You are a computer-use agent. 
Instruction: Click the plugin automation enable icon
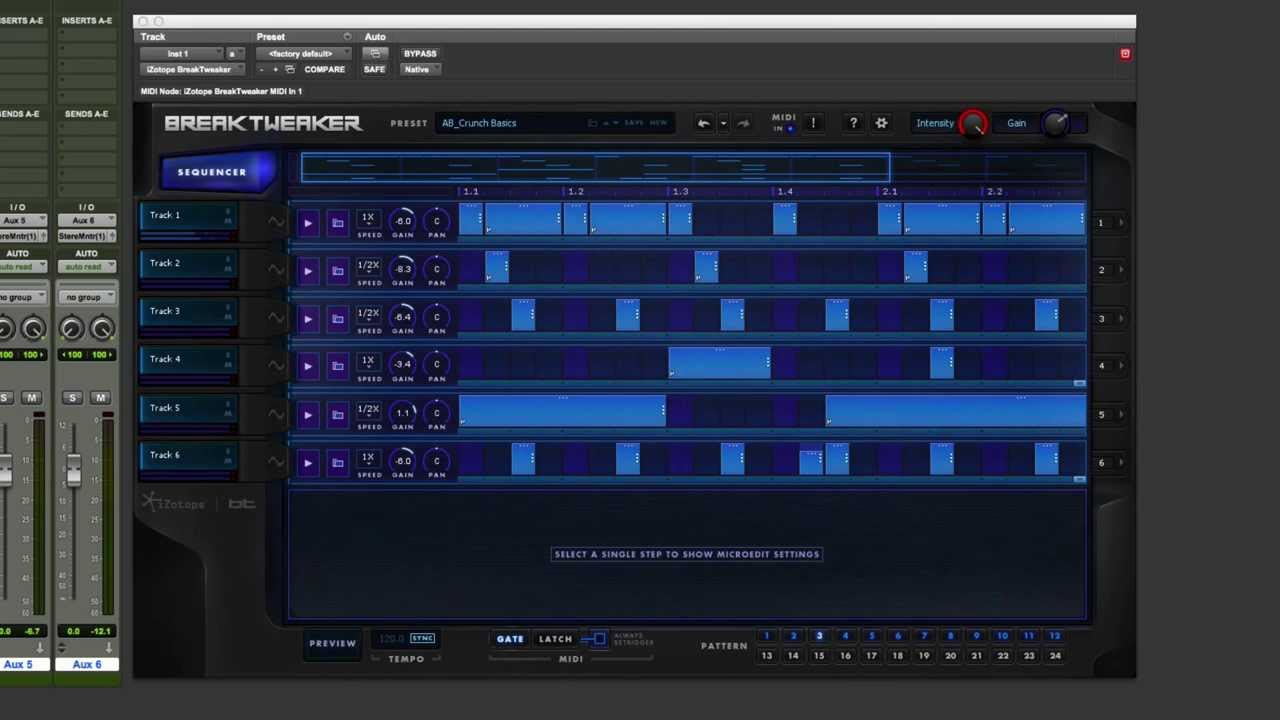pyautogui.click(x=374, y=54)
